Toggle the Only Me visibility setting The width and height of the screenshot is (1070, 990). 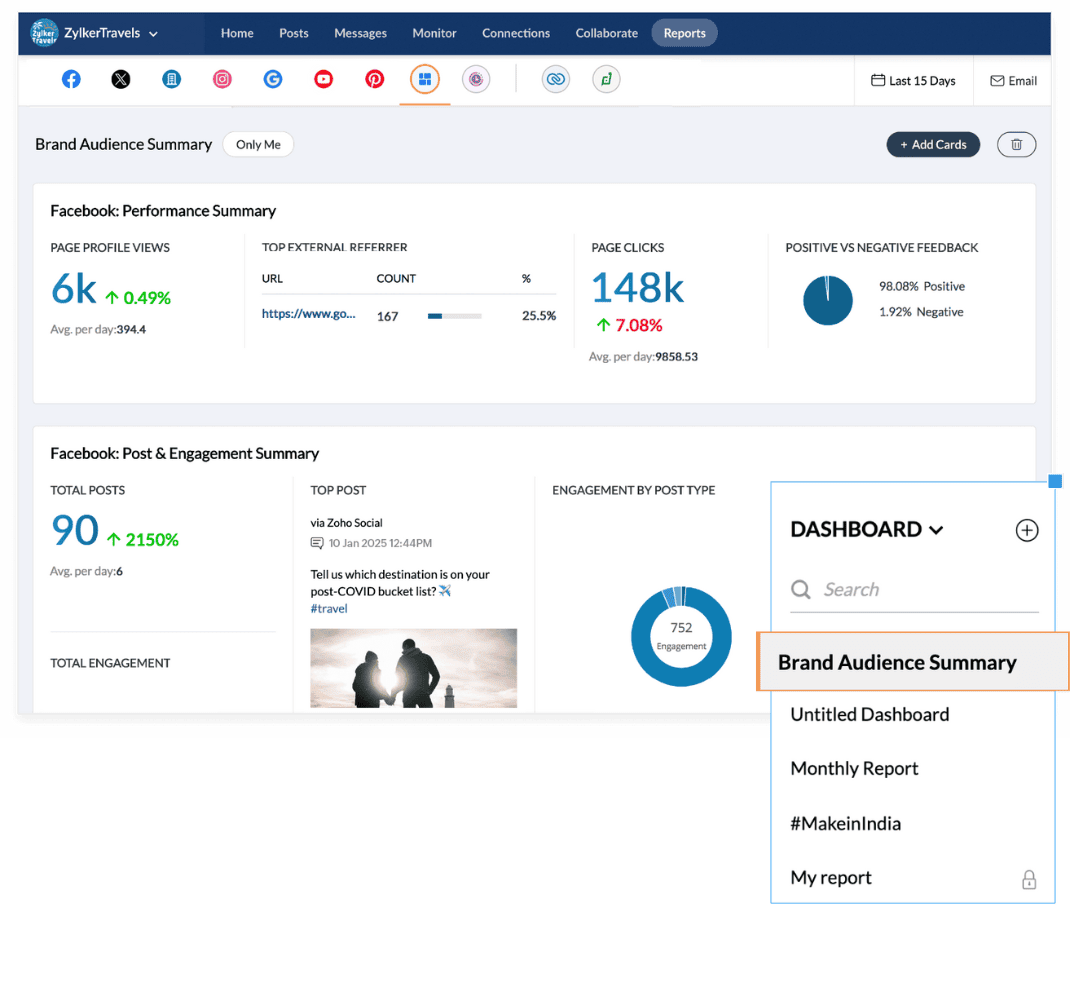pyautogui.click(x=258, y=145)
